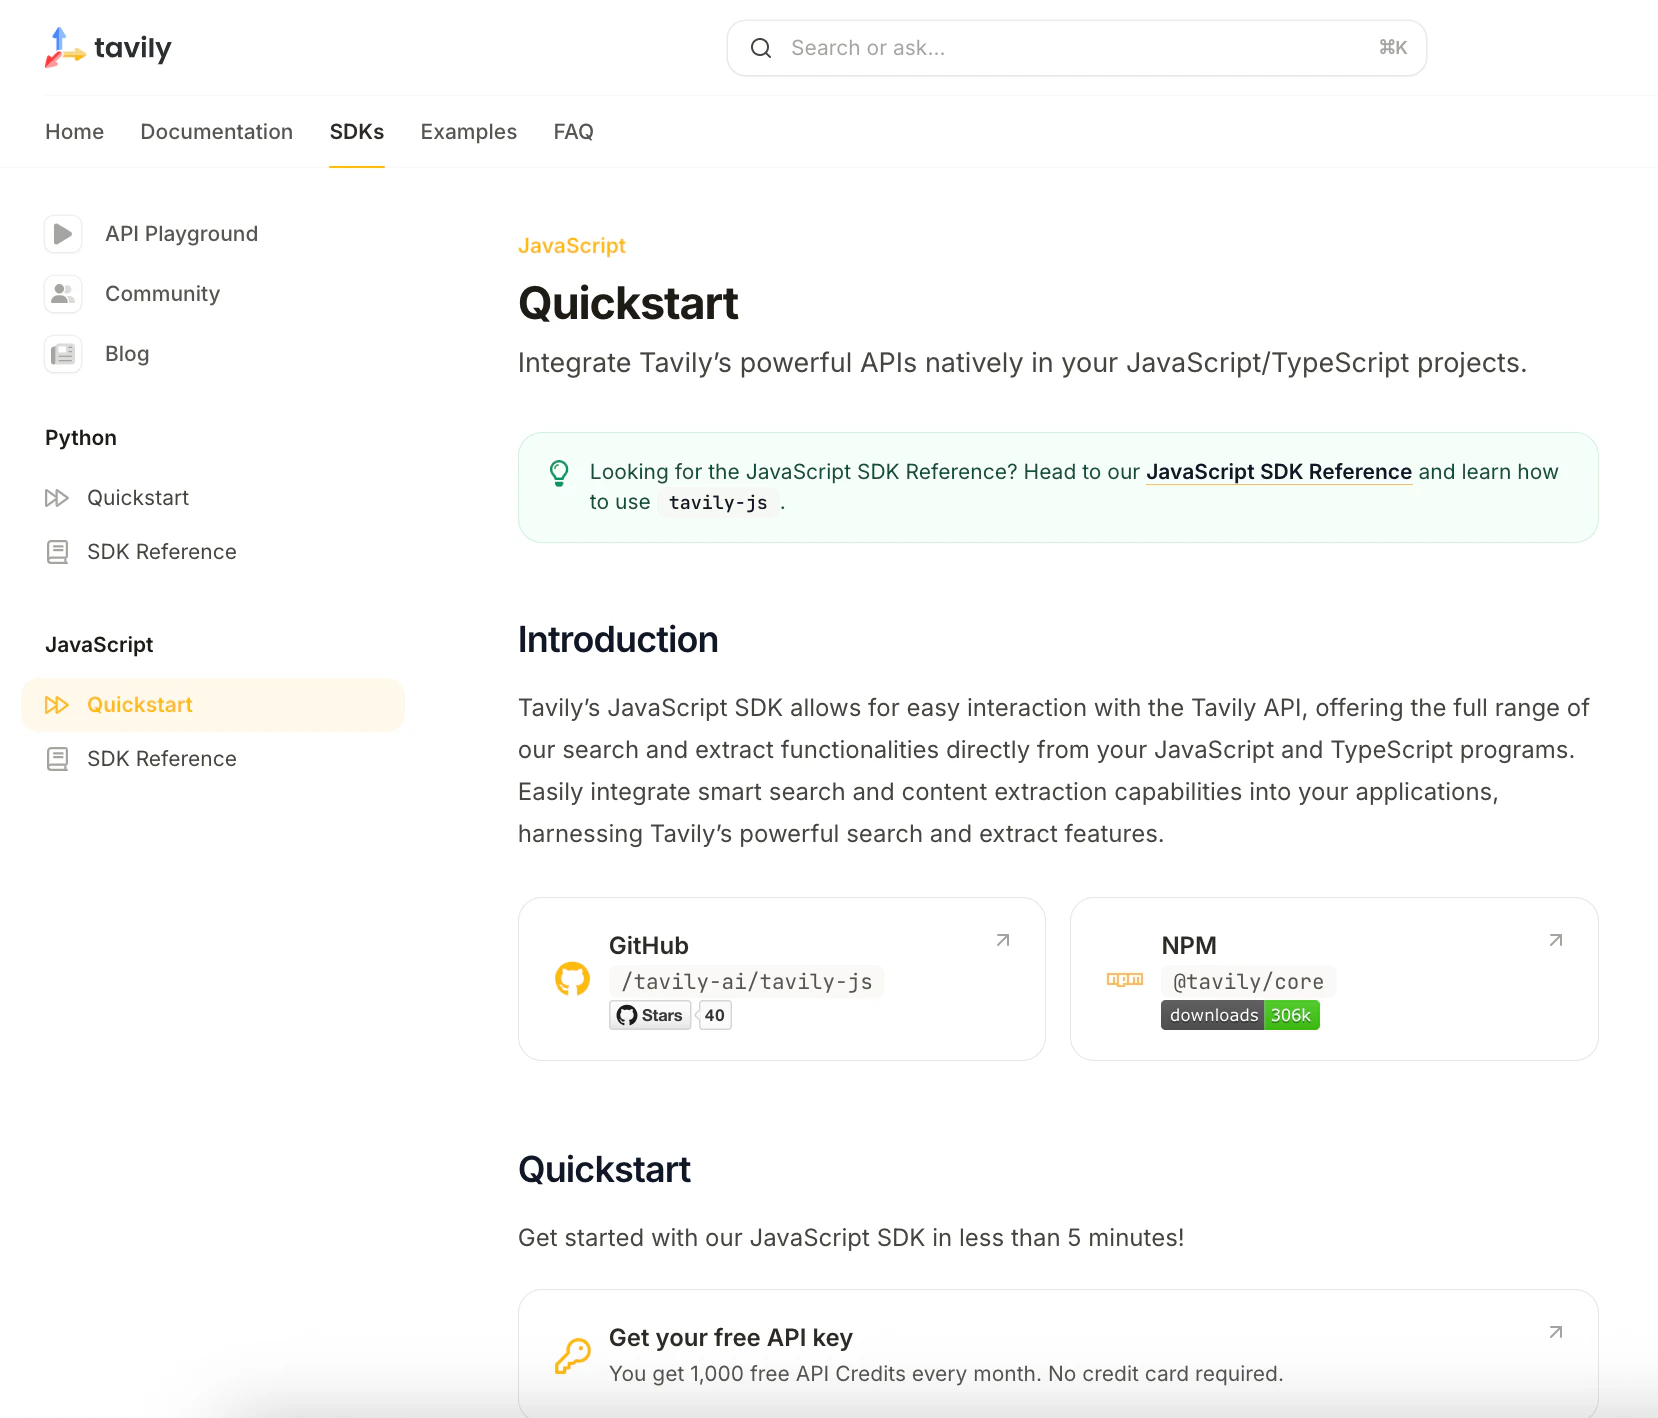Click the search magnifier icon

click(761, 48)
